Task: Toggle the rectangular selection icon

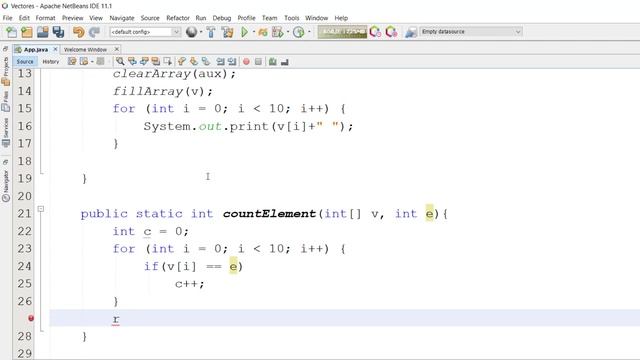Action: pos(167,62)
